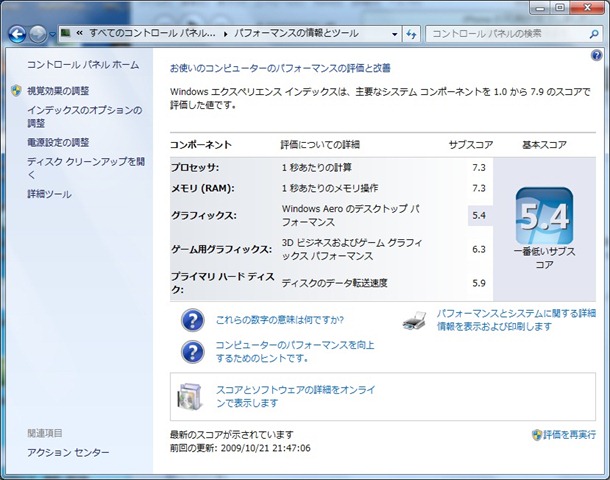Open スコアとソフトウェアの詳細をオンライン link
The image size is (610, 480).
coord(296,396)
